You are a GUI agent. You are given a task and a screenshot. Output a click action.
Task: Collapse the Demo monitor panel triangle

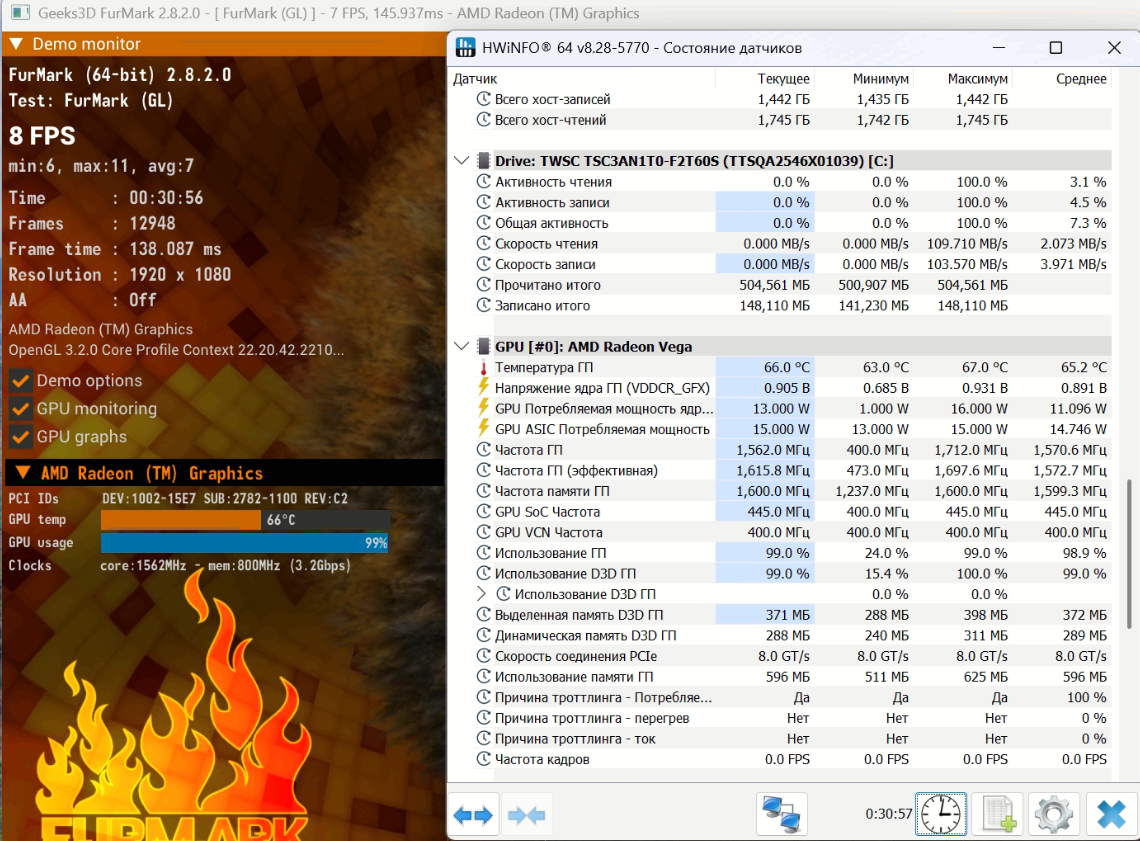pos(16,44)
